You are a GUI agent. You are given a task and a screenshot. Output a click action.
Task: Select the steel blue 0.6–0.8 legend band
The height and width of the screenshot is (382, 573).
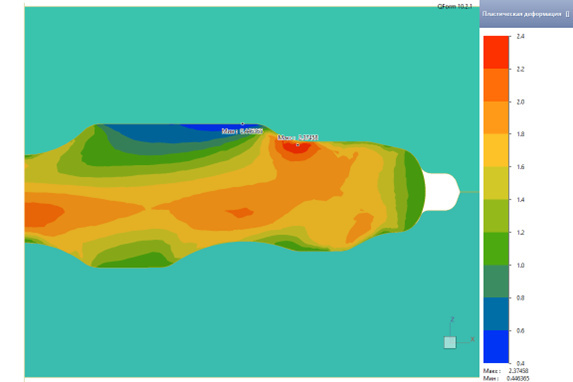click(496, 314)
